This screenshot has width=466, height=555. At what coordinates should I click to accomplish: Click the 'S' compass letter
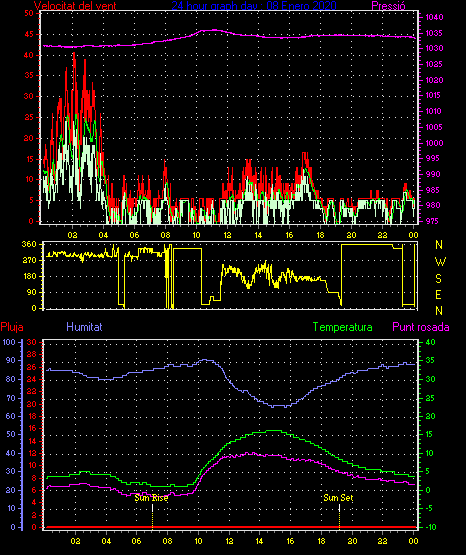tap(438, 279)
